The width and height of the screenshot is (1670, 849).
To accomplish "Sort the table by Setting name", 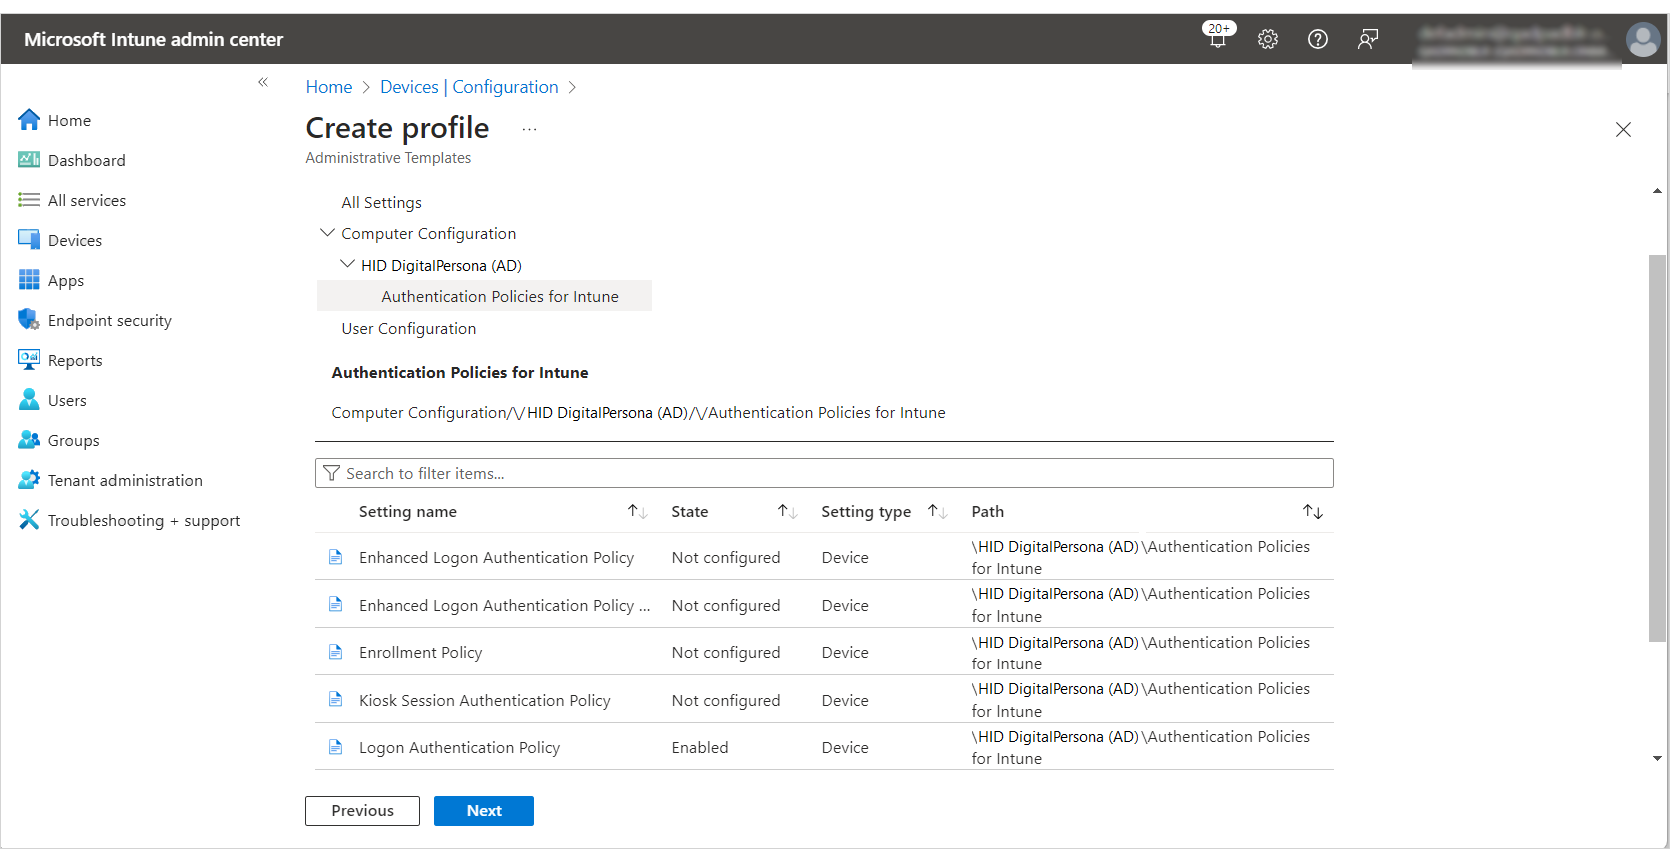I will pos(637,512).
